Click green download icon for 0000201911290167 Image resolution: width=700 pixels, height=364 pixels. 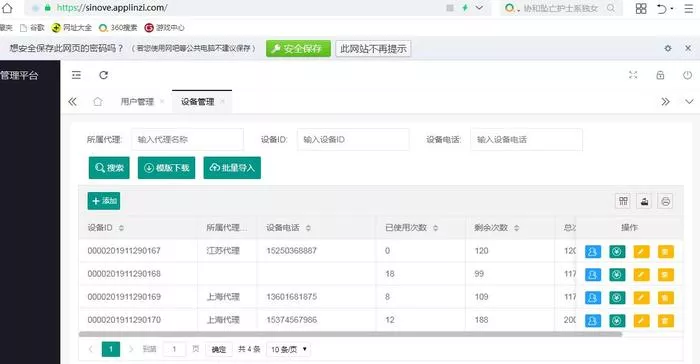[617, 252]
